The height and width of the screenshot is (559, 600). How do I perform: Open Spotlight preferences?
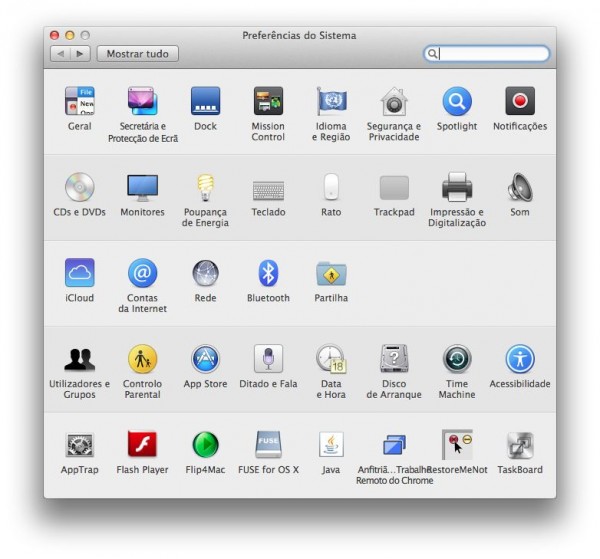click(457, 101)
